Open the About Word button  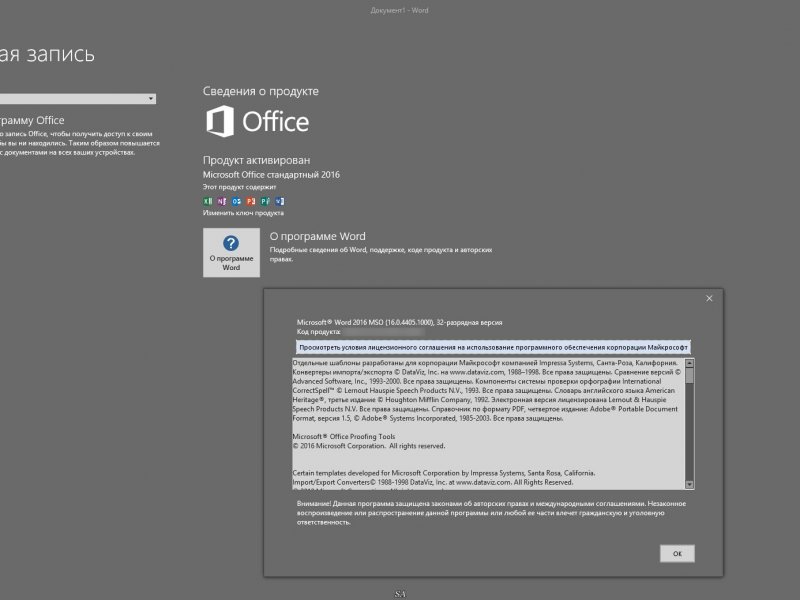click(231, 253)
